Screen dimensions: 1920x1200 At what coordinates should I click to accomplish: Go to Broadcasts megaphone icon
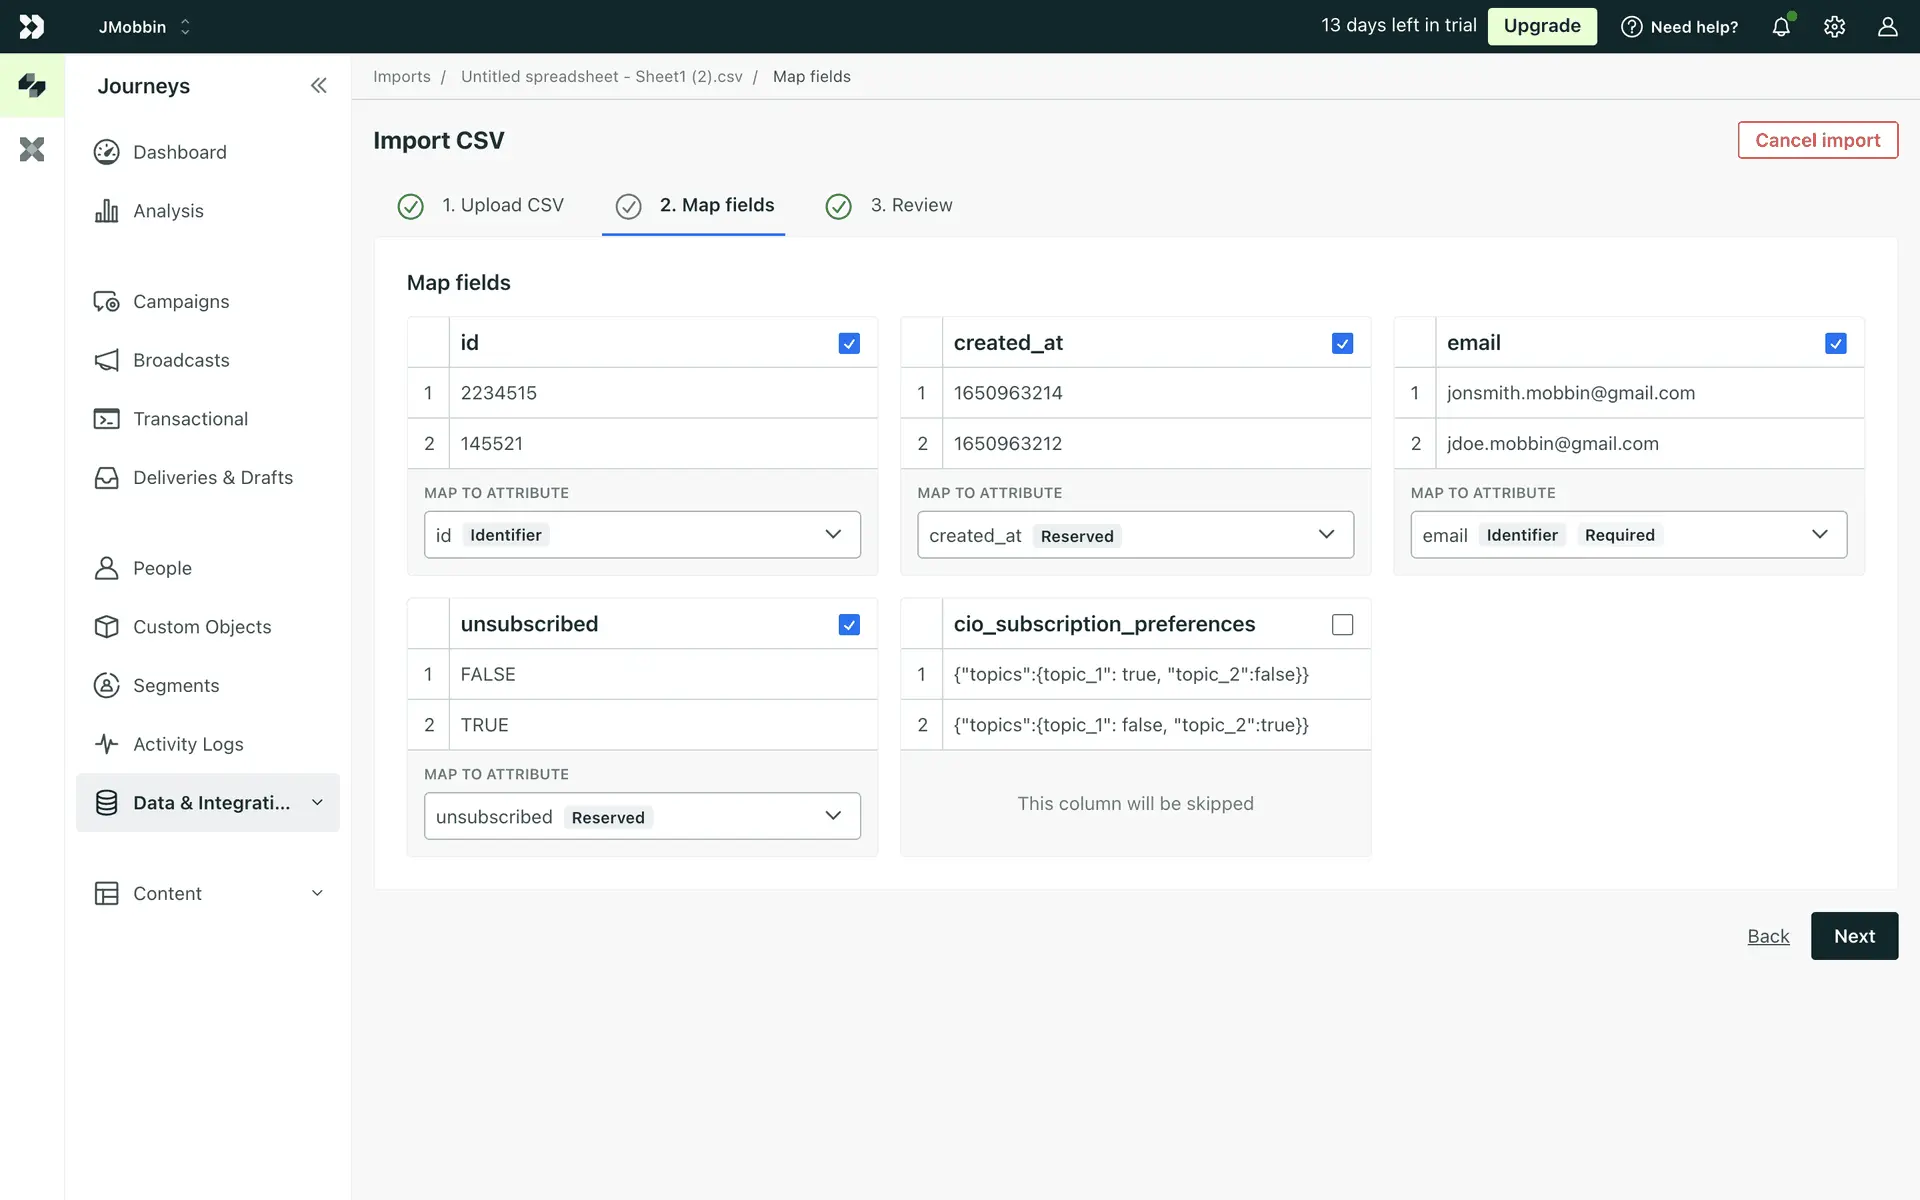pos(107,360)
